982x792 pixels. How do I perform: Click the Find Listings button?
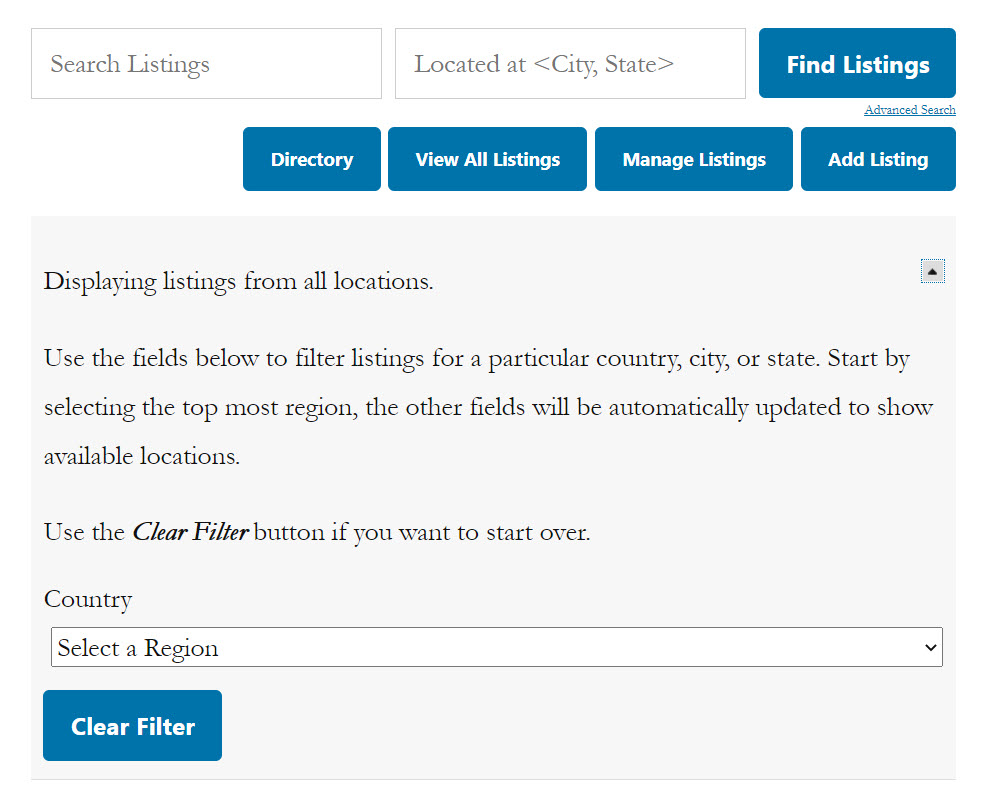[x=857, y=63]
